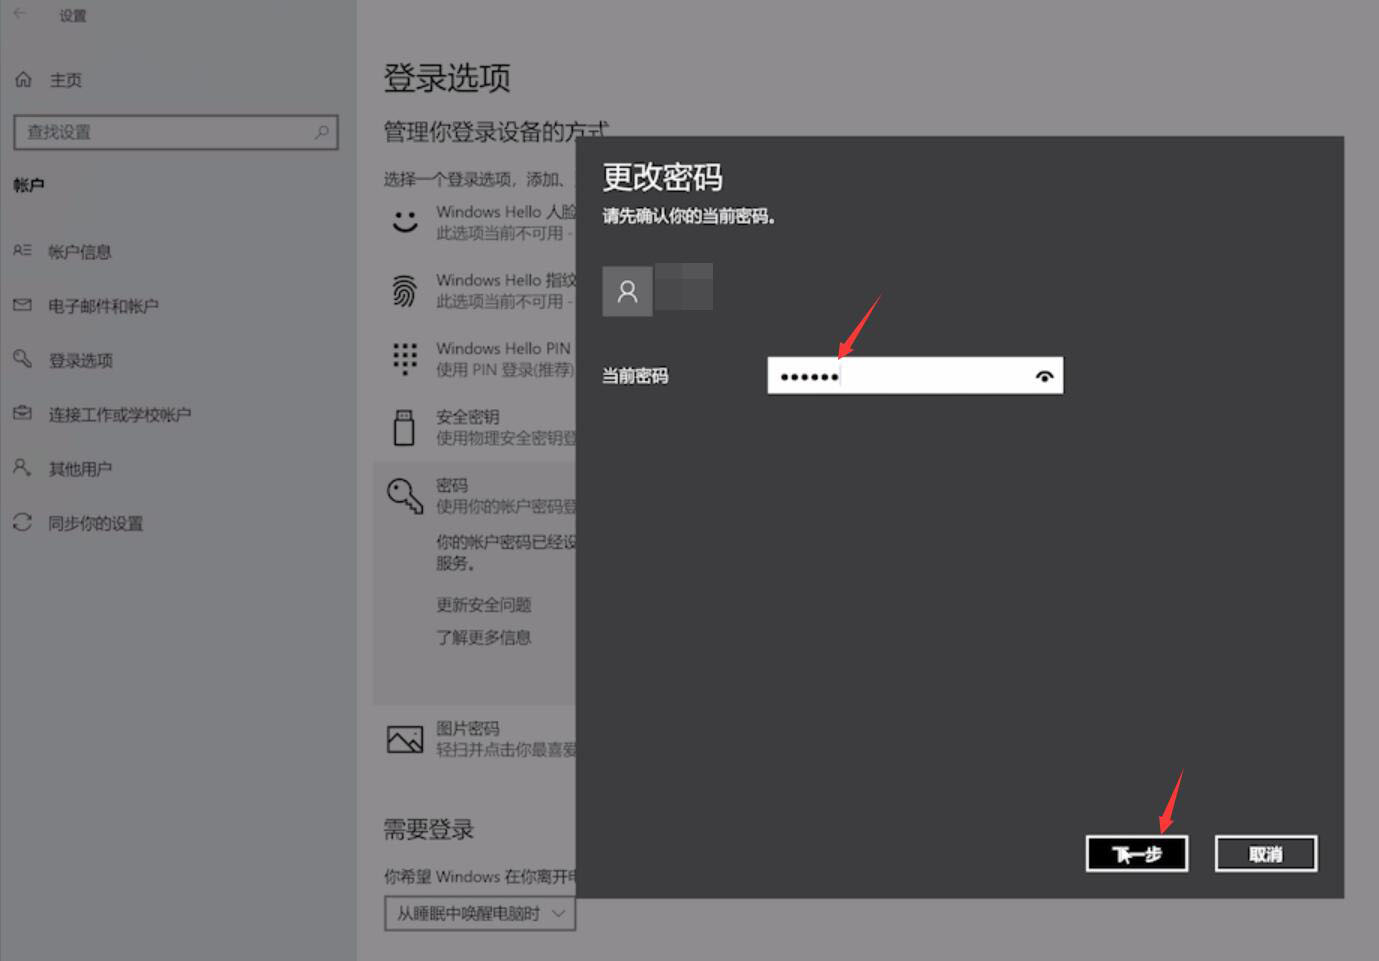Go to 主页 in the sidebar
Screen dimensions: 1379x961
pyautogui.click(x=66, y=80)
